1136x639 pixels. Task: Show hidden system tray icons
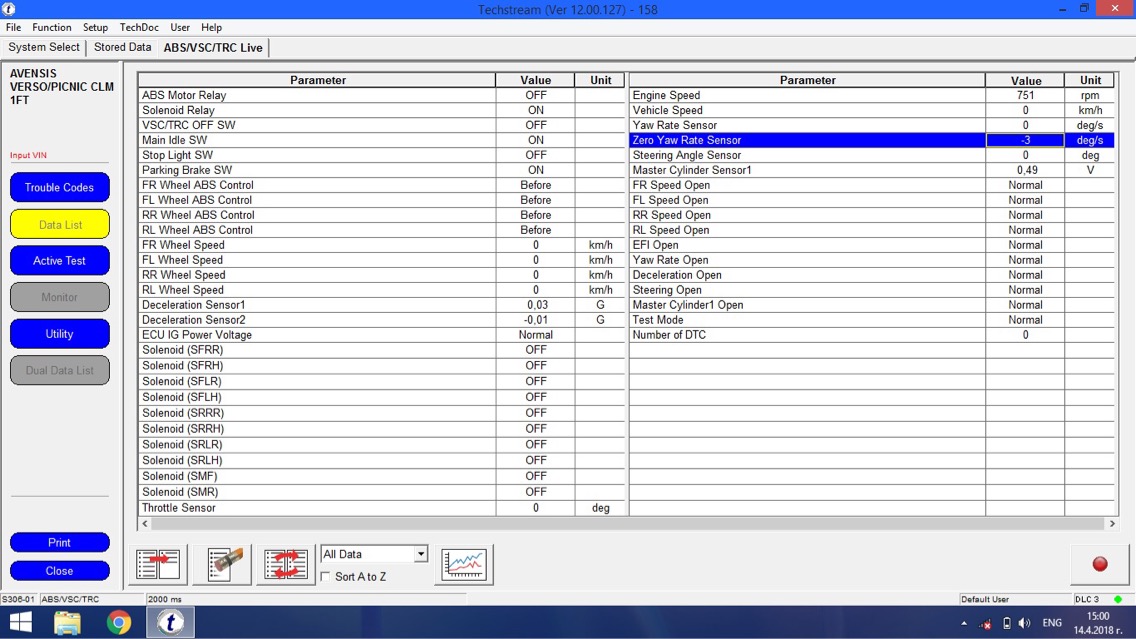[964, 623]
